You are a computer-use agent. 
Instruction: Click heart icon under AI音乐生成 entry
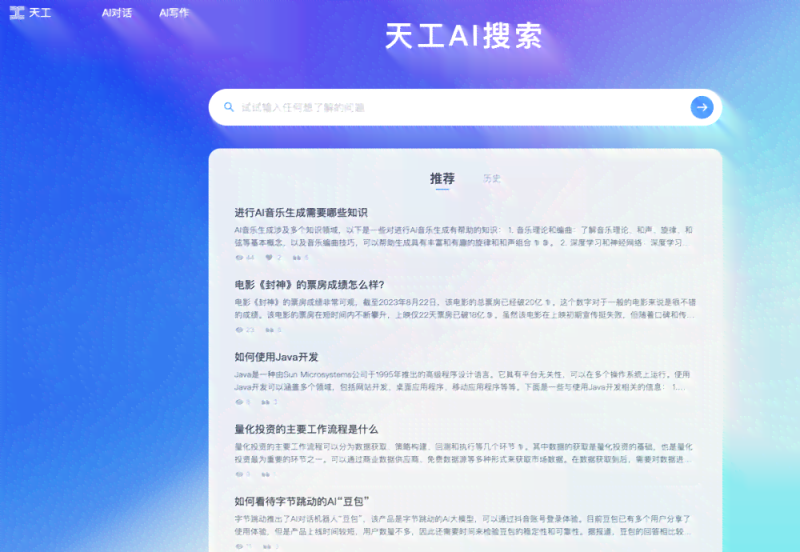click(269, 257)
